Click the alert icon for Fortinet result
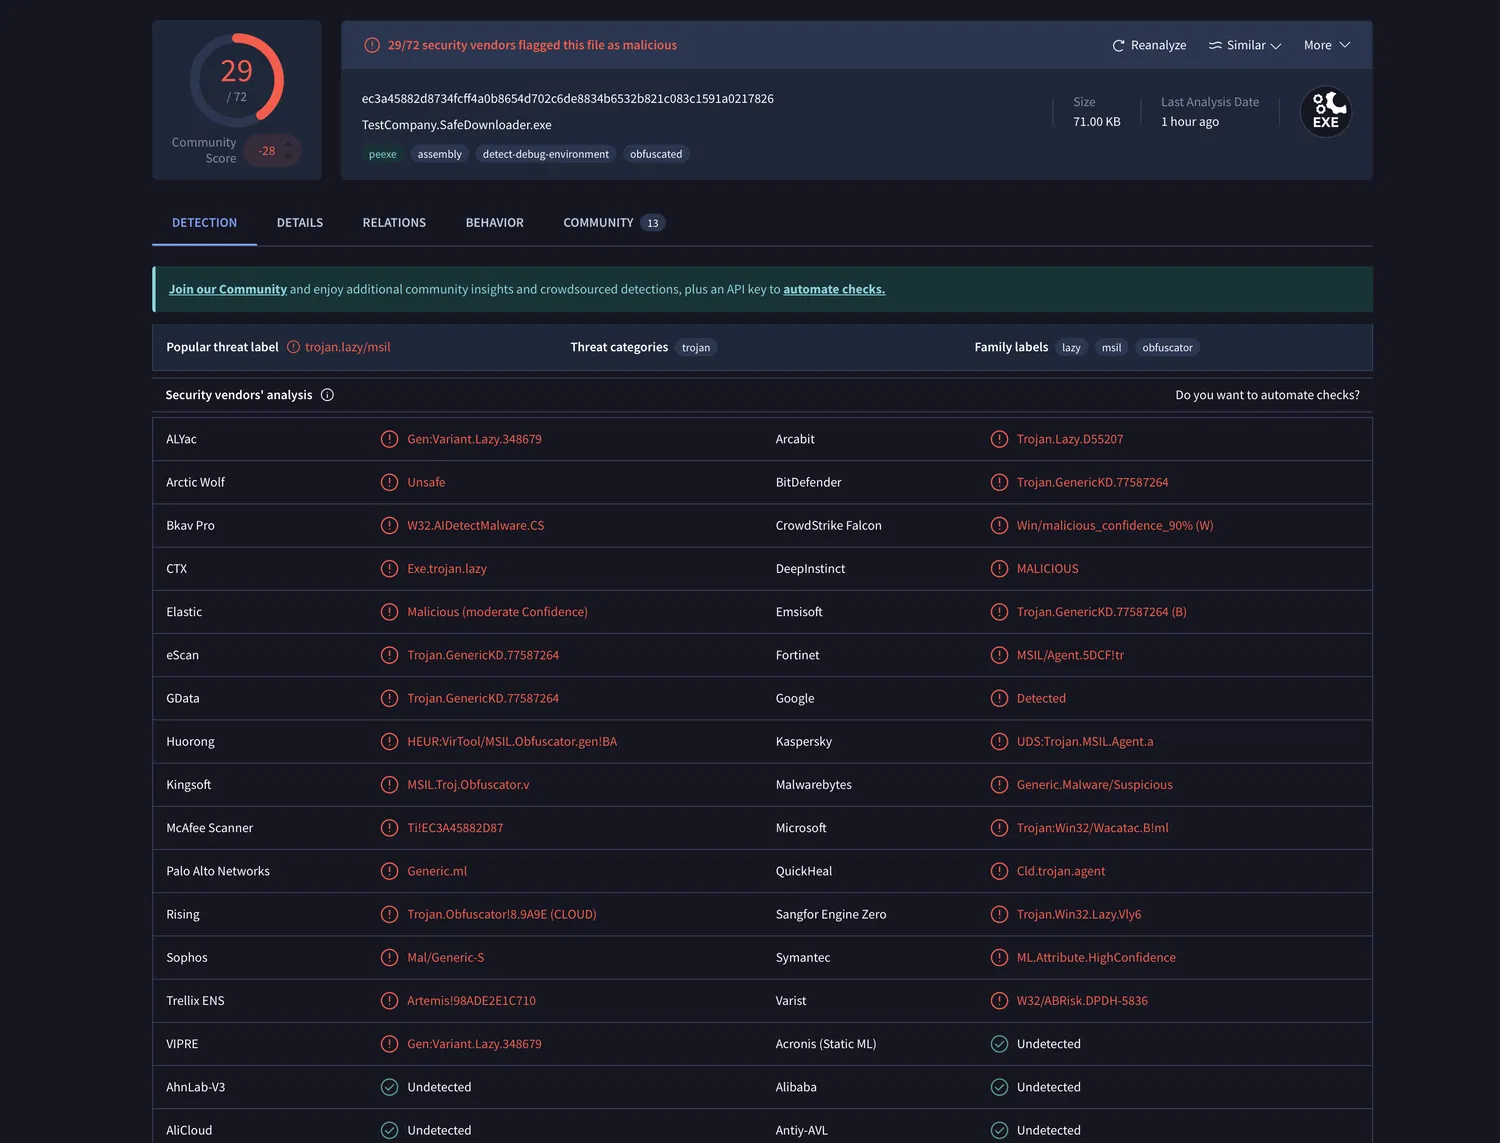 click(x=999, y=655)
